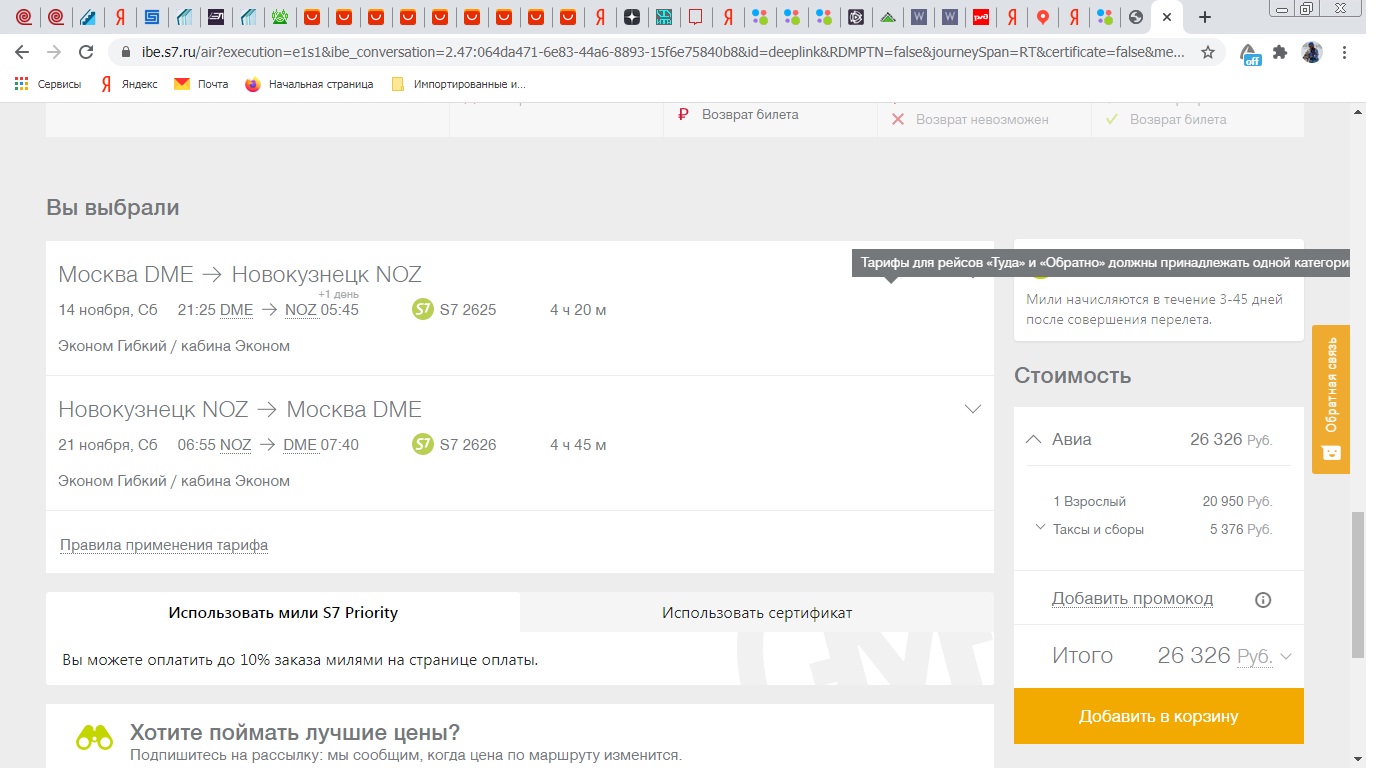This screenshot has height=774, width=1383.
Task: Open the extension with the 'off' badge
Action: click(1250, 53)
